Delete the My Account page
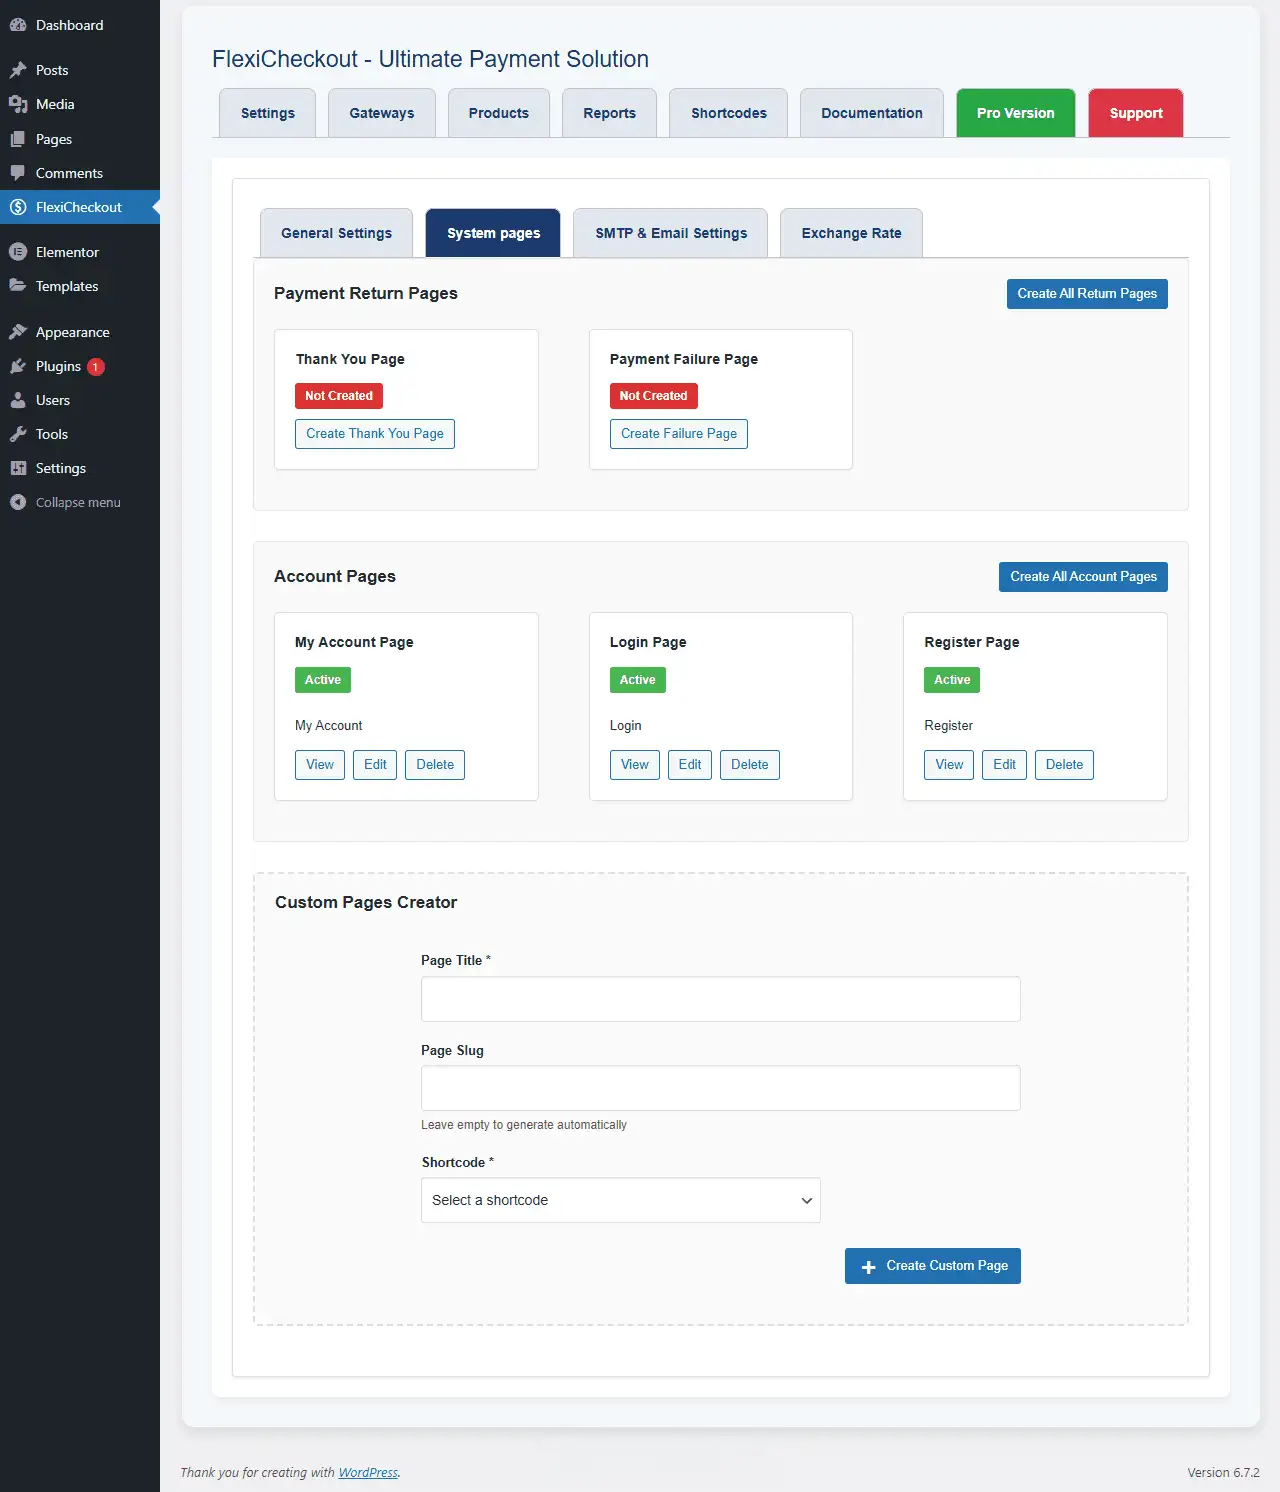The height and width of the screenshot is (1492, 1280). click(435, 765)
